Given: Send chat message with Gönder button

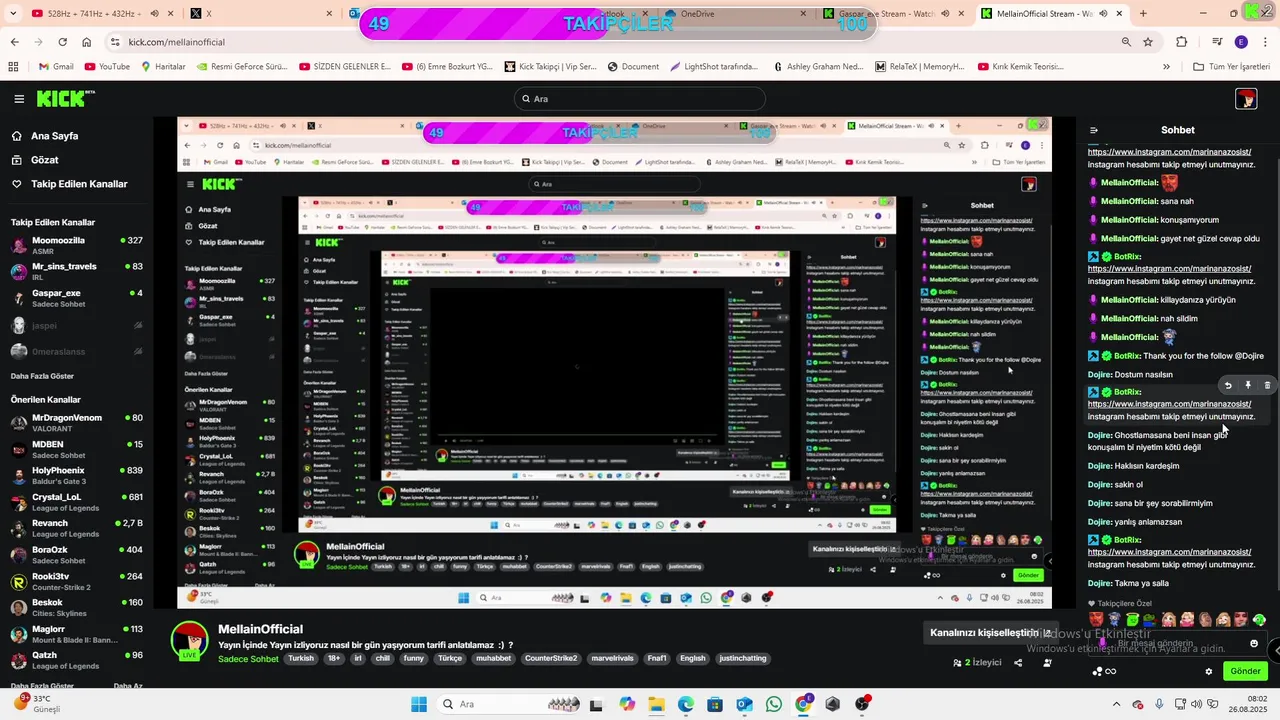Looking at the screenshot, I should click(x=1245, y=672).
